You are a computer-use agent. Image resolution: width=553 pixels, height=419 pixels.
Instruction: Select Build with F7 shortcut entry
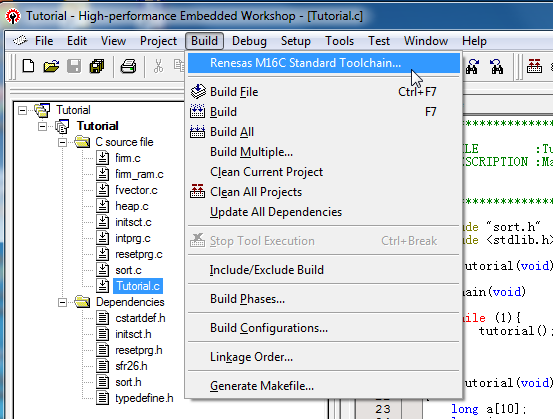tap(324, 112)
